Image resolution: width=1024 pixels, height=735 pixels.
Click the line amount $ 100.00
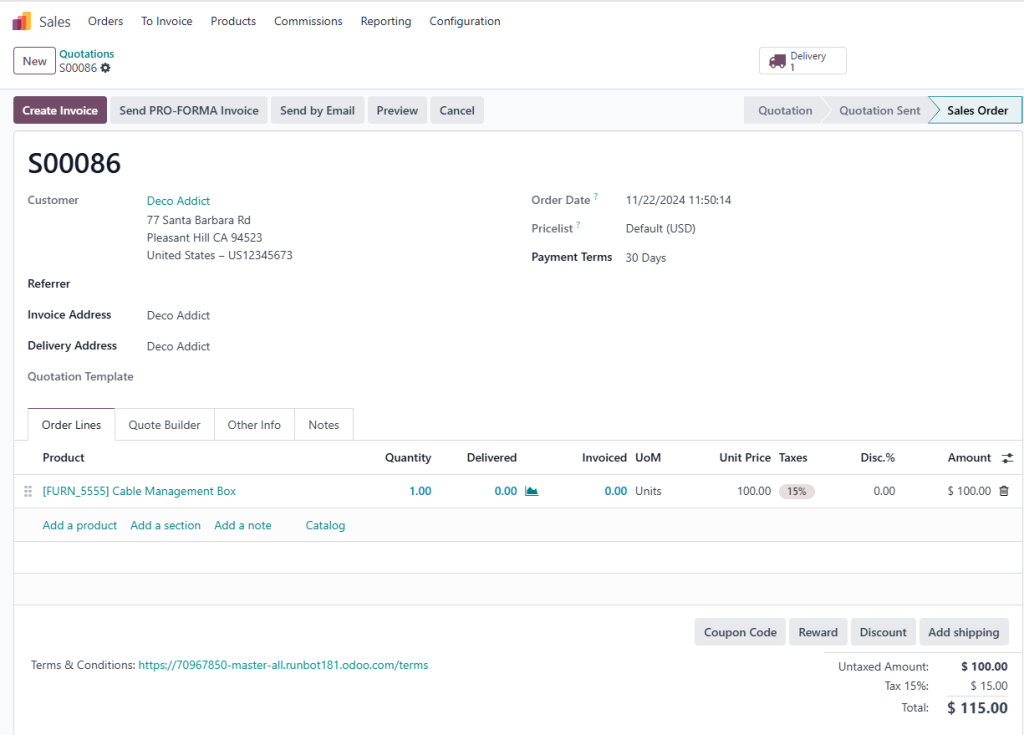969,491
